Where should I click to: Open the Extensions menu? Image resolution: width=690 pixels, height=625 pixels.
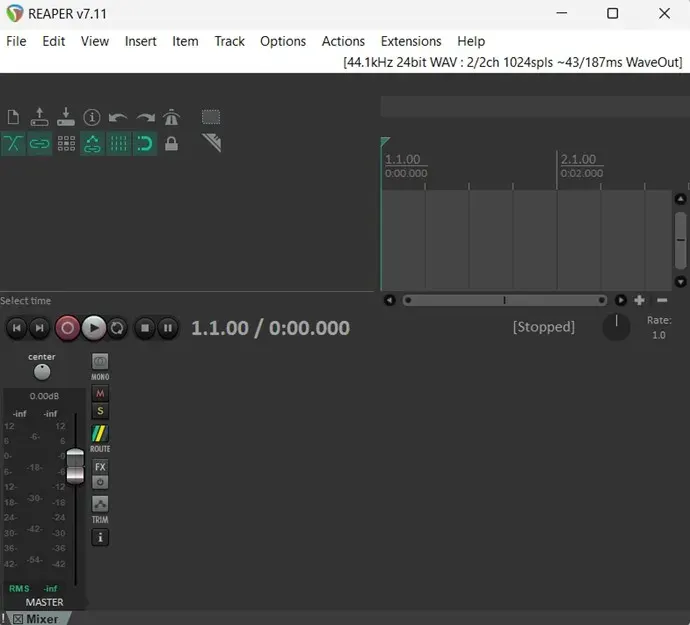[x=411, y=41]
